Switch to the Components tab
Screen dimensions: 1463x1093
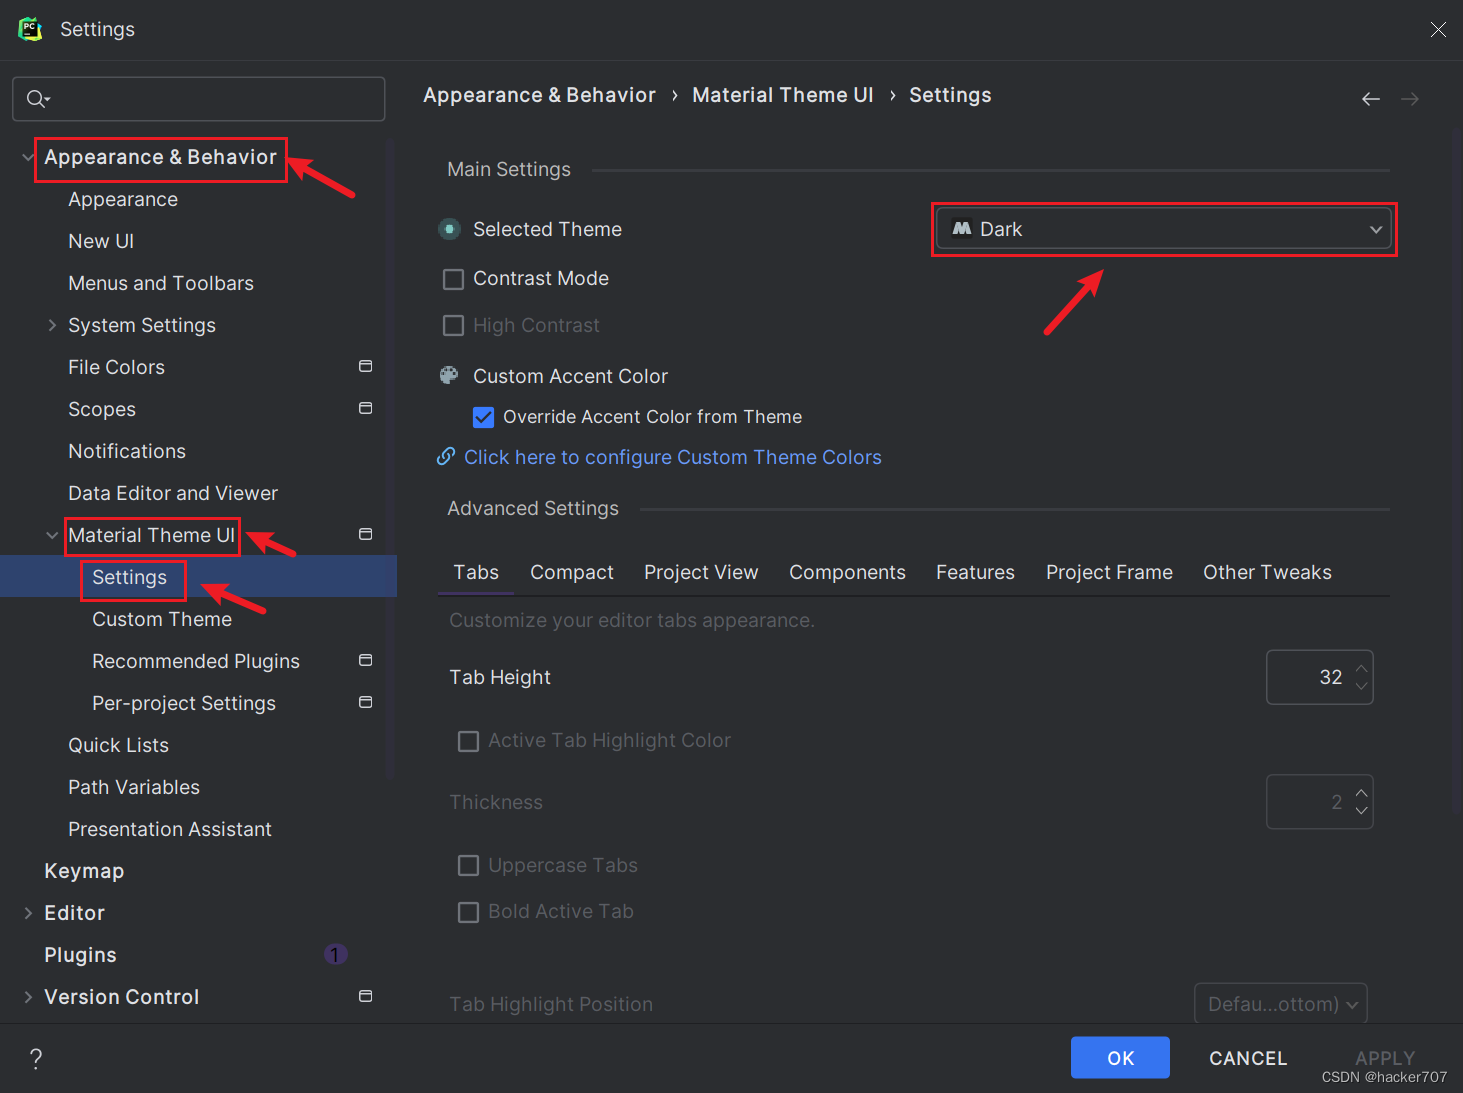(847, 573)
